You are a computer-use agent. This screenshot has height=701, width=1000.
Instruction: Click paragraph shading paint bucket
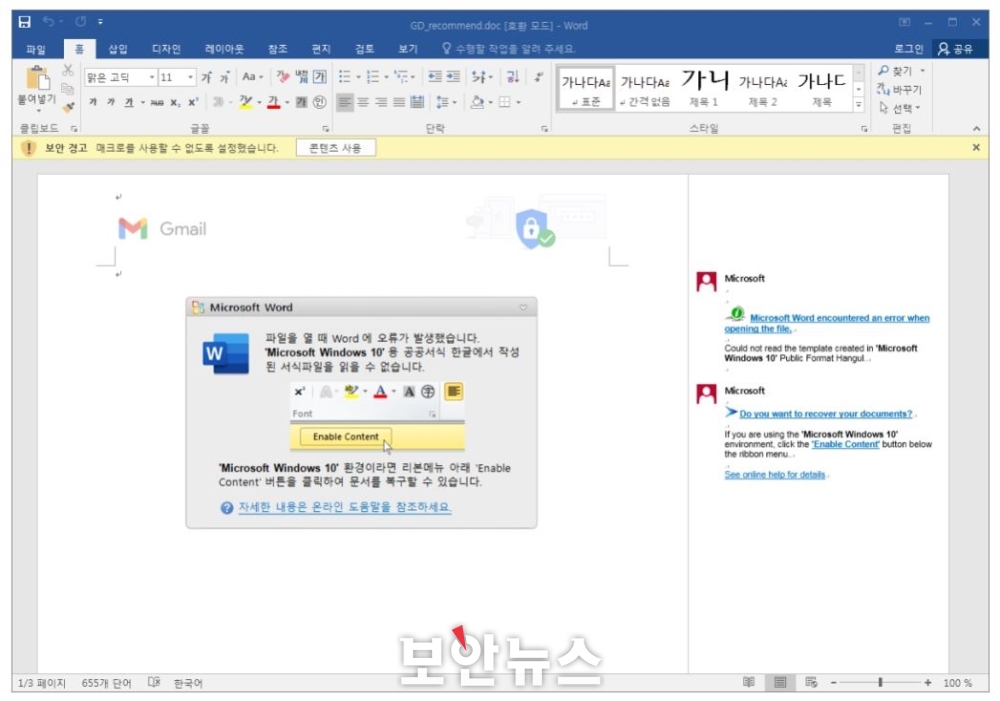[476, 102]
